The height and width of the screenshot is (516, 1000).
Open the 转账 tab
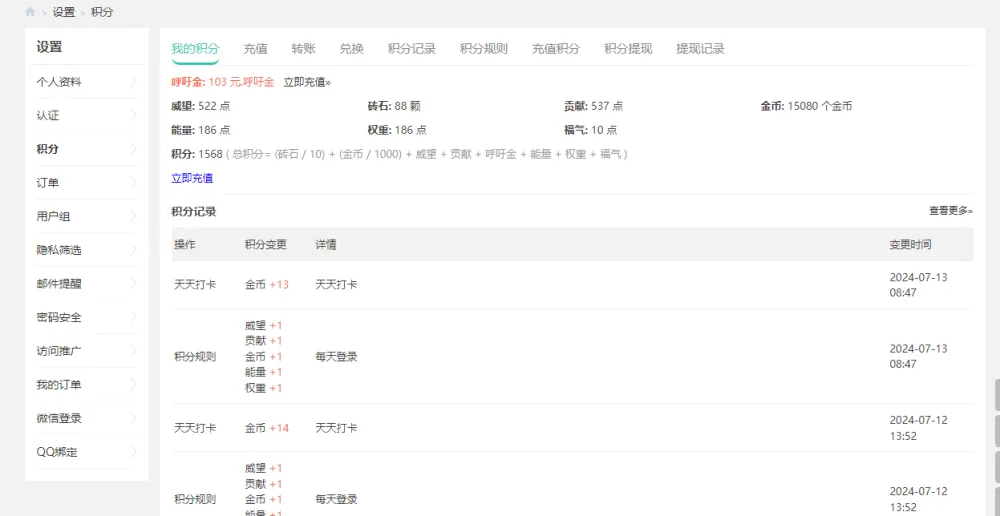pos(303,49)
